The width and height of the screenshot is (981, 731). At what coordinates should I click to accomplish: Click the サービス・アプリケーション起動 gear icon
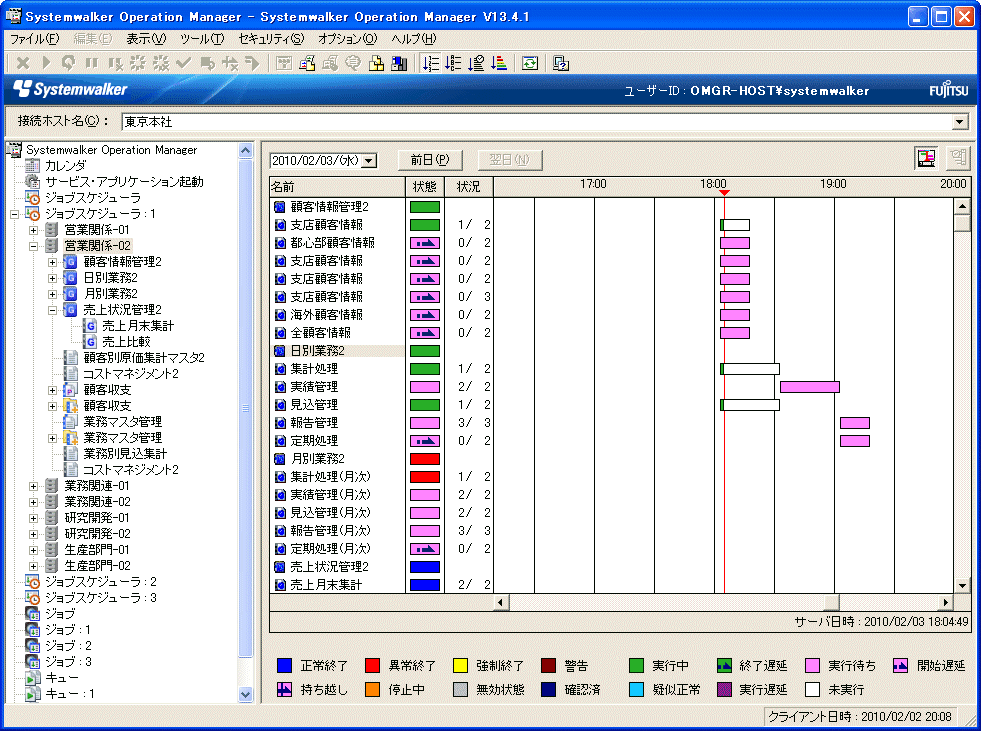click(33, 181)
